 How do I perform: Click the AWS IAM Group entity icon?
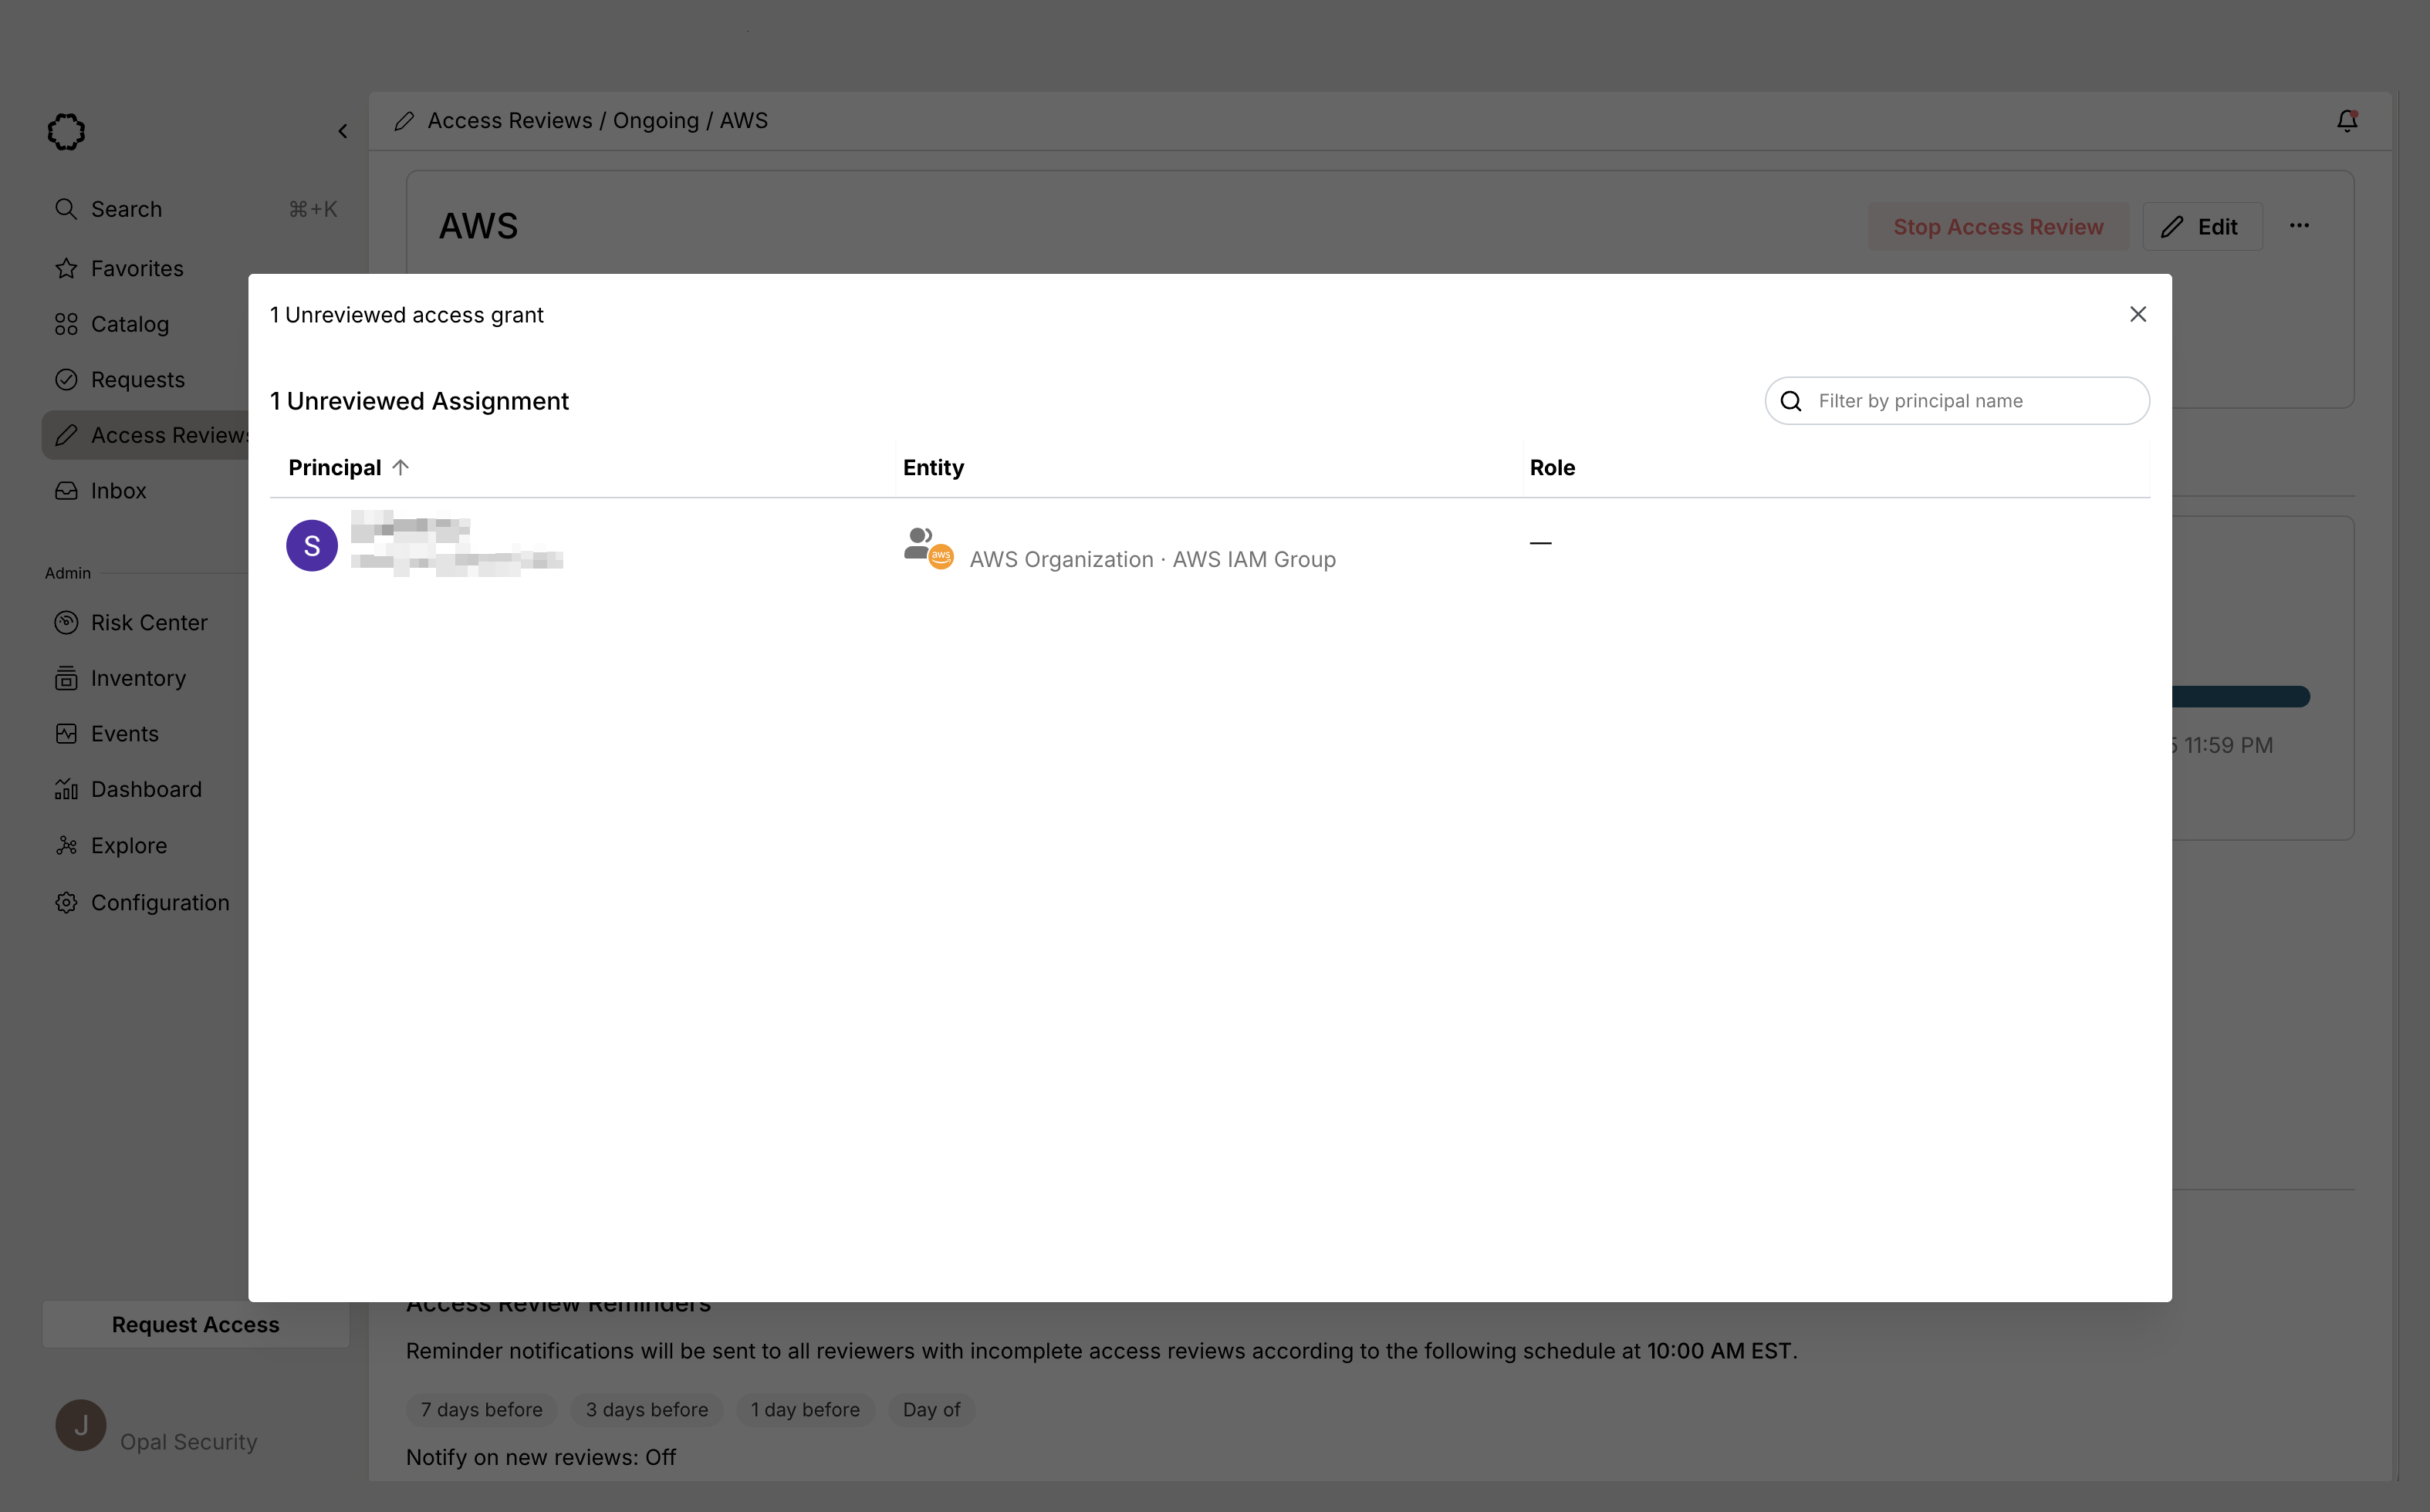click(x=927, y=547)
